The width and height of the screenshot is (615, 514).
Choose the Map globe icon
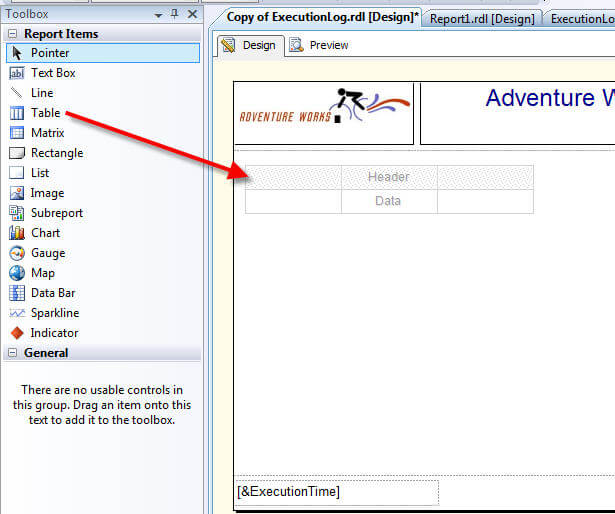click(x=16, y=273)
